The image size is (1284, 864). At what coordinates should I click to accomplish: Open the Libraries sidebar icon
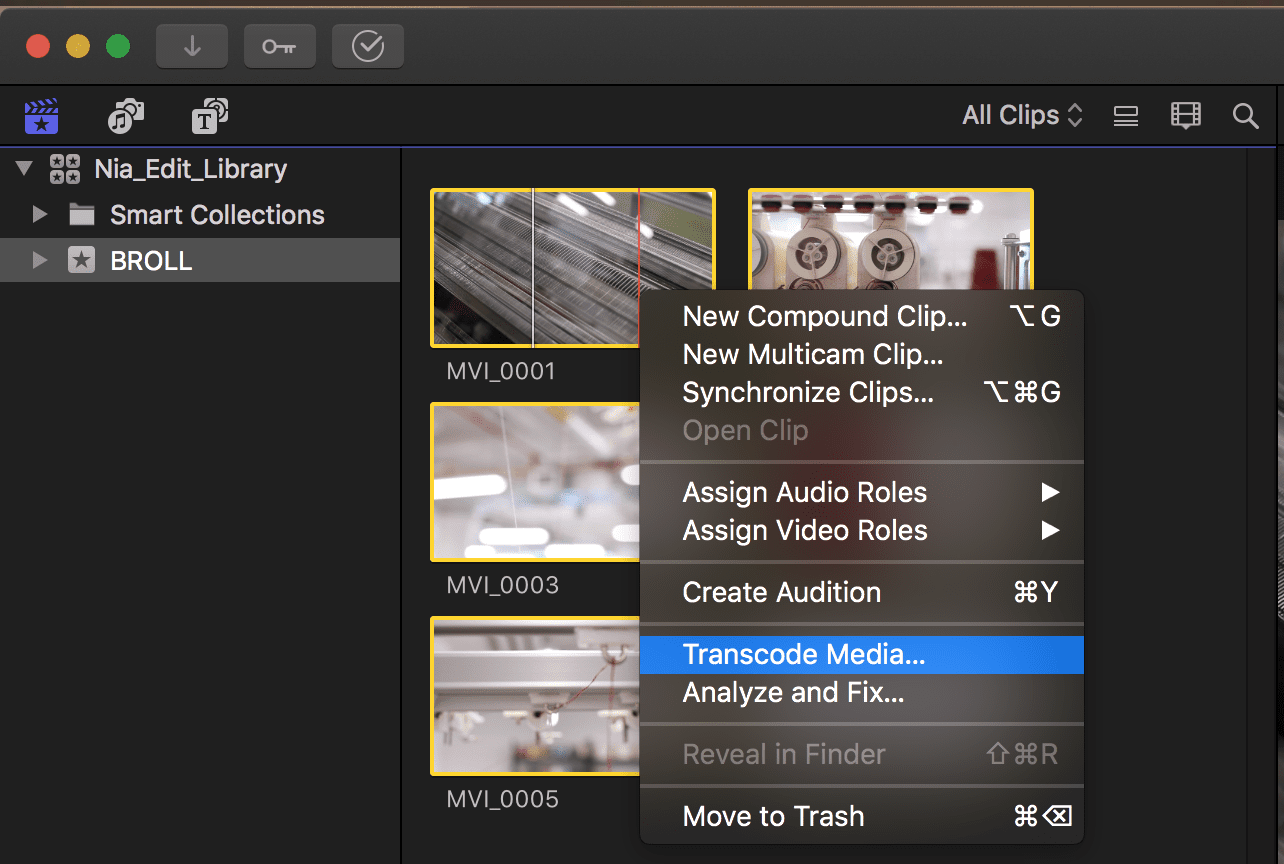pyautogui.click(x=41, y=115)
